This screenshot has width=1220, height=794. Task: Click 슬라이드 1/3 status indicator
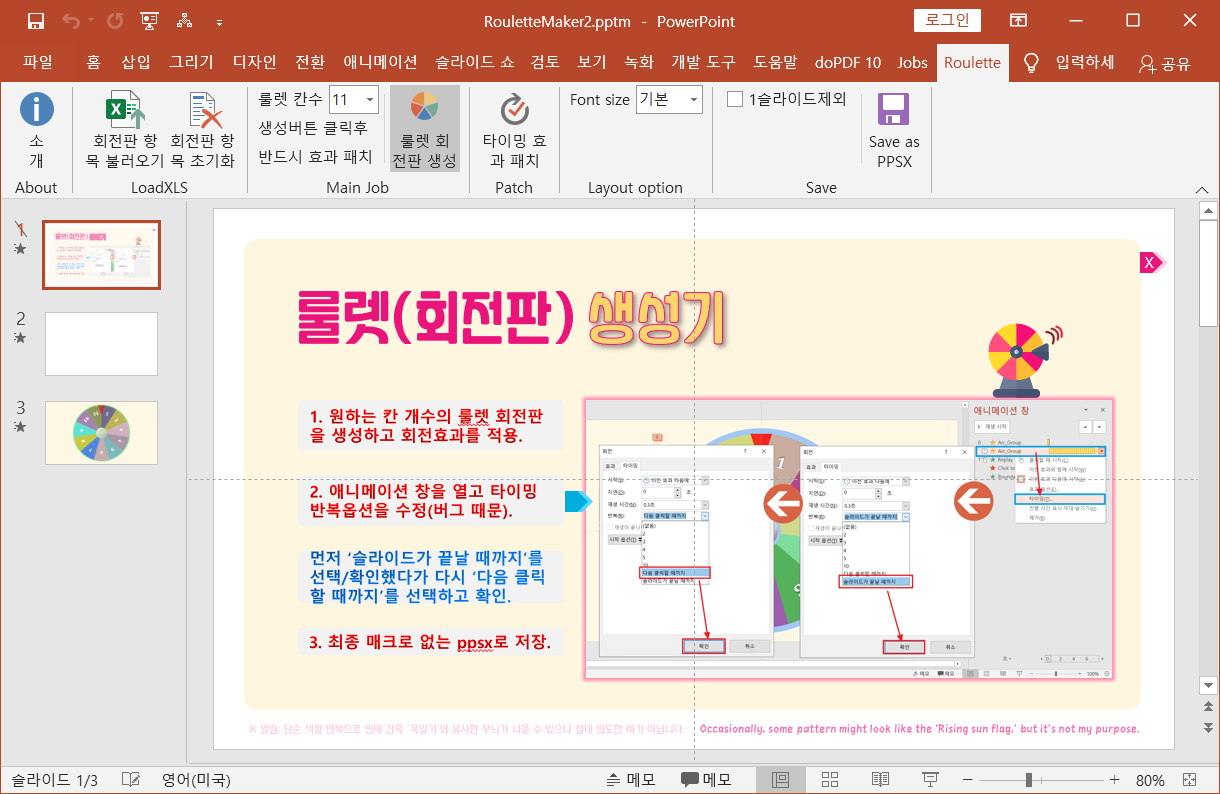[x=54, y=780]
